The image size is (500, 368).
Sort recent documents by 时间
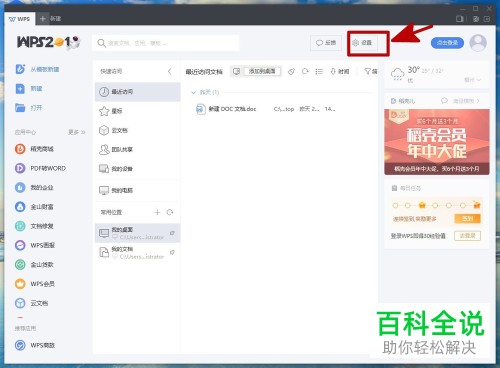(340, 71)
